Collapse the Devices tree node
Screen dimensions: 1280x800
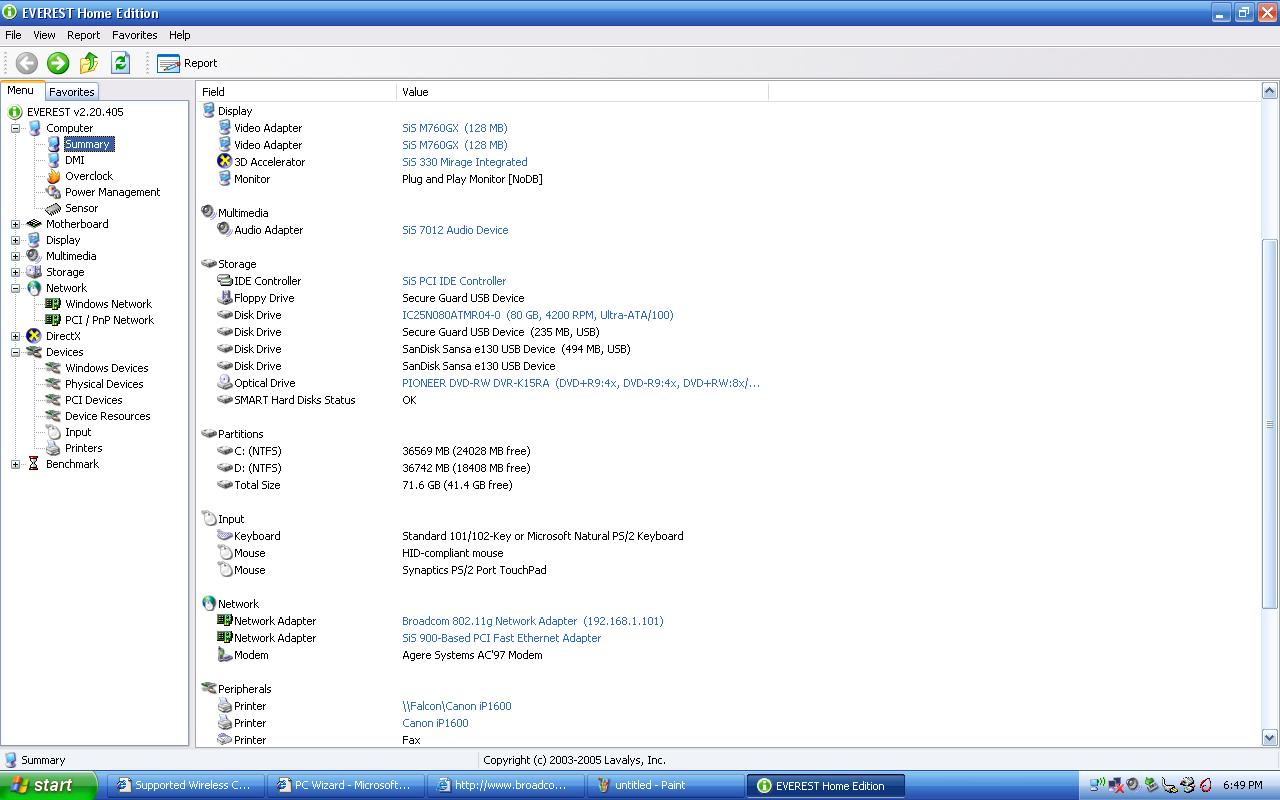pos(15,352)
